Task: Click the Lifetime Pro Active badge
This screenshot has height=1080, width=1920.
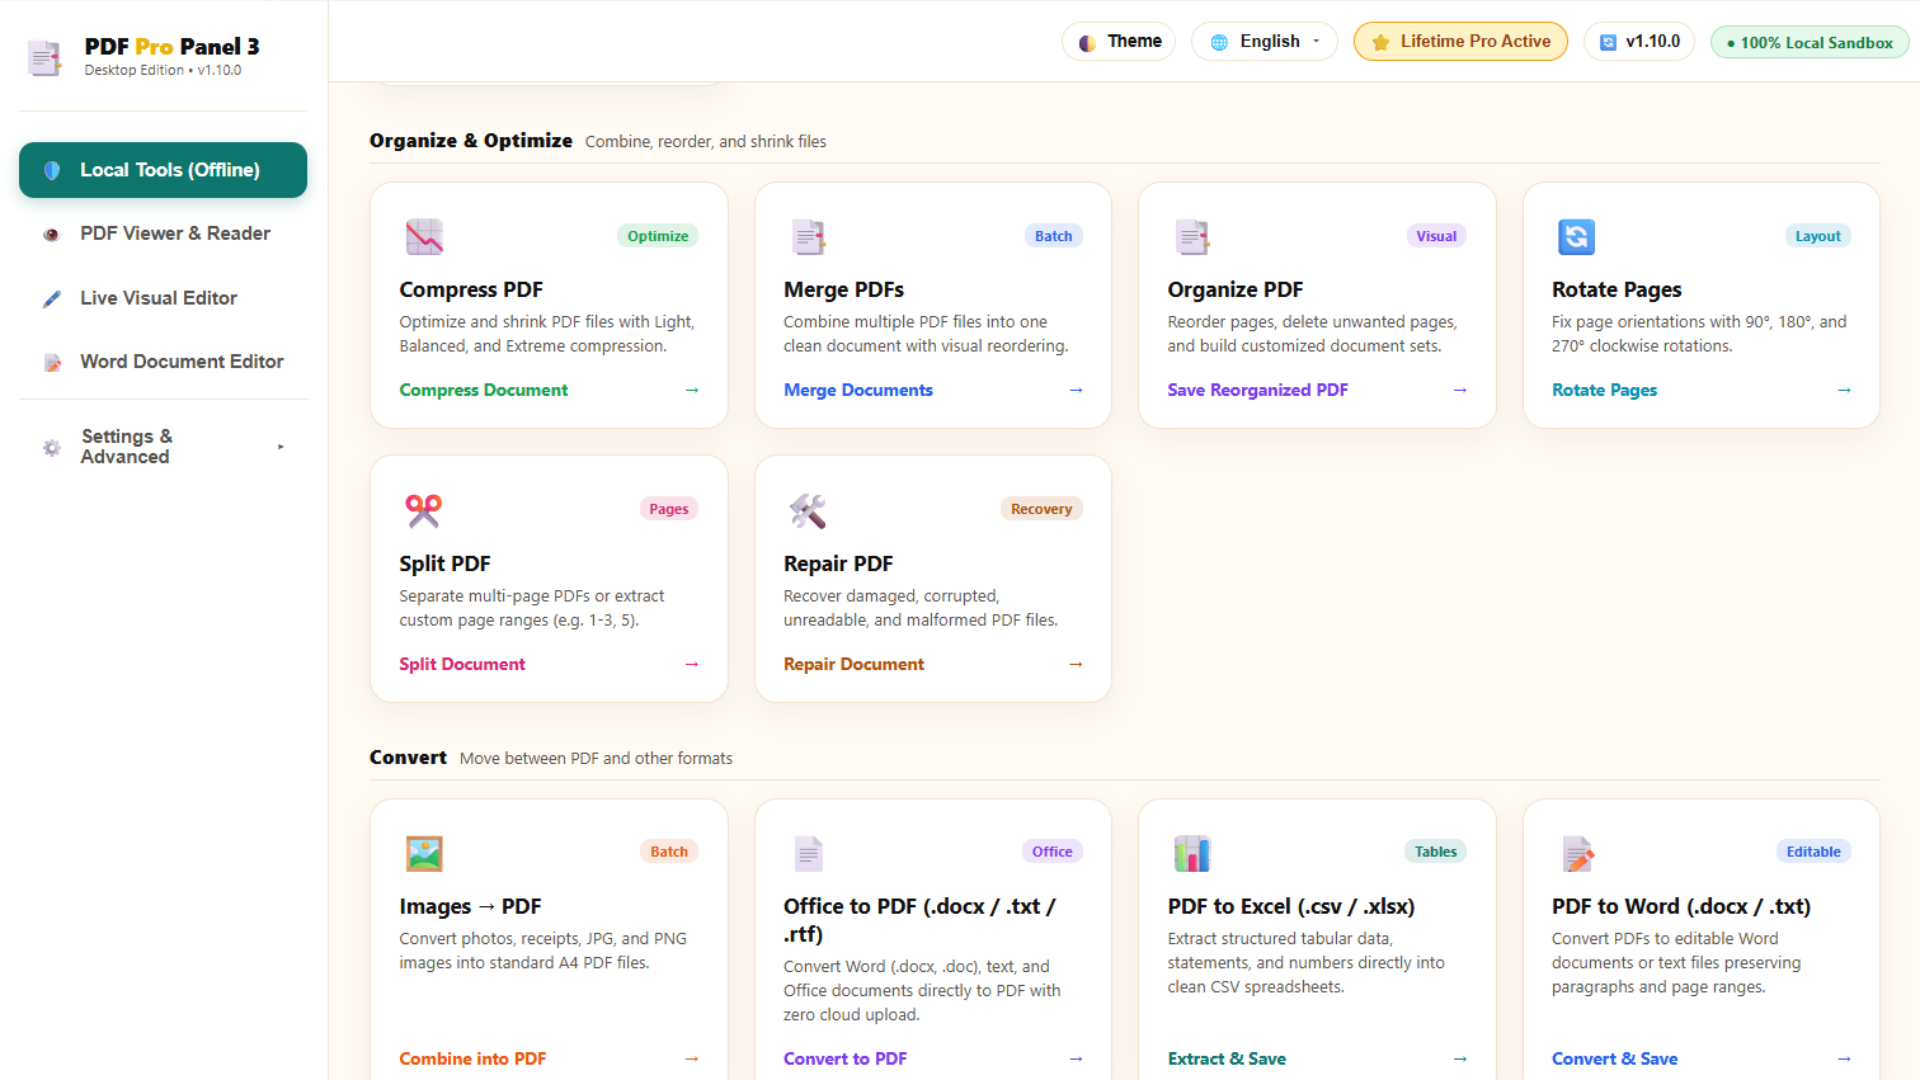Action: (1461, 42)
